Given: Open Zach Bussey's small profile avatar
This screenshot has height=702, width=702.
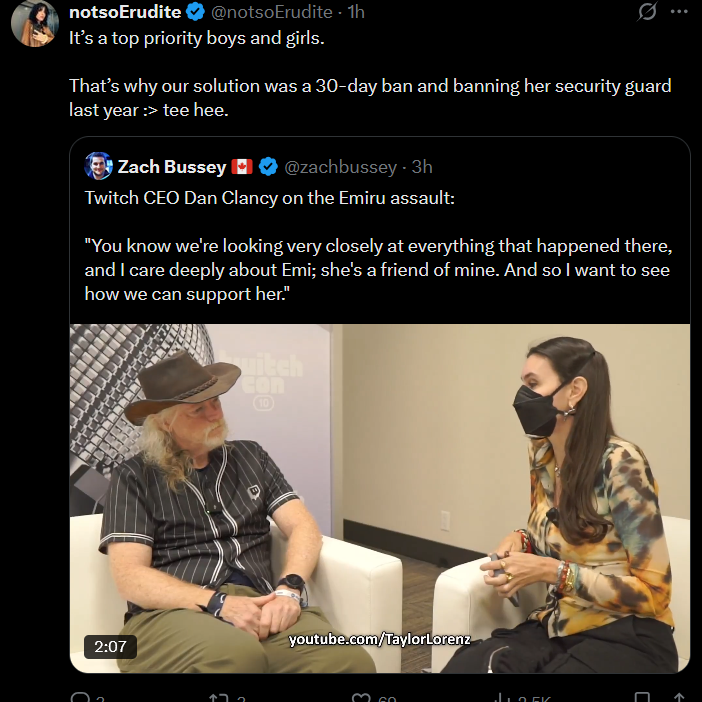Looking at the screenshot, I should [98, 166].
